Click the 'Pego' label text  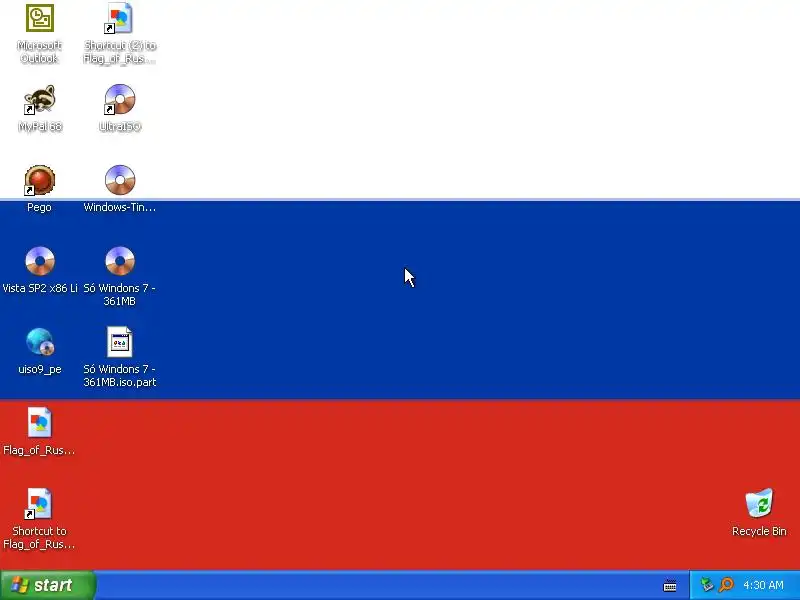point(39,208)
